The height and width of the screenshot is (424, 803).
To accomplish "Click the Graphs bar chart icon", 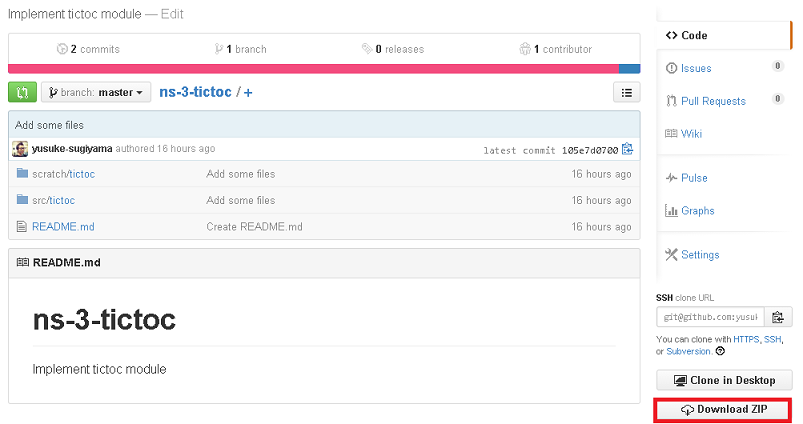I will click(x=671, y=210).
